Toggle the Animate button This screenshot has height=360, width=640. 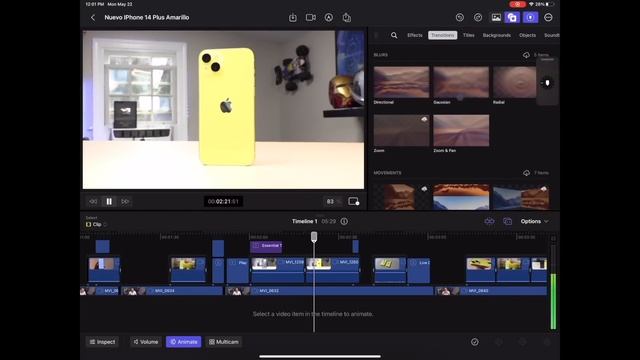[184, 342]
